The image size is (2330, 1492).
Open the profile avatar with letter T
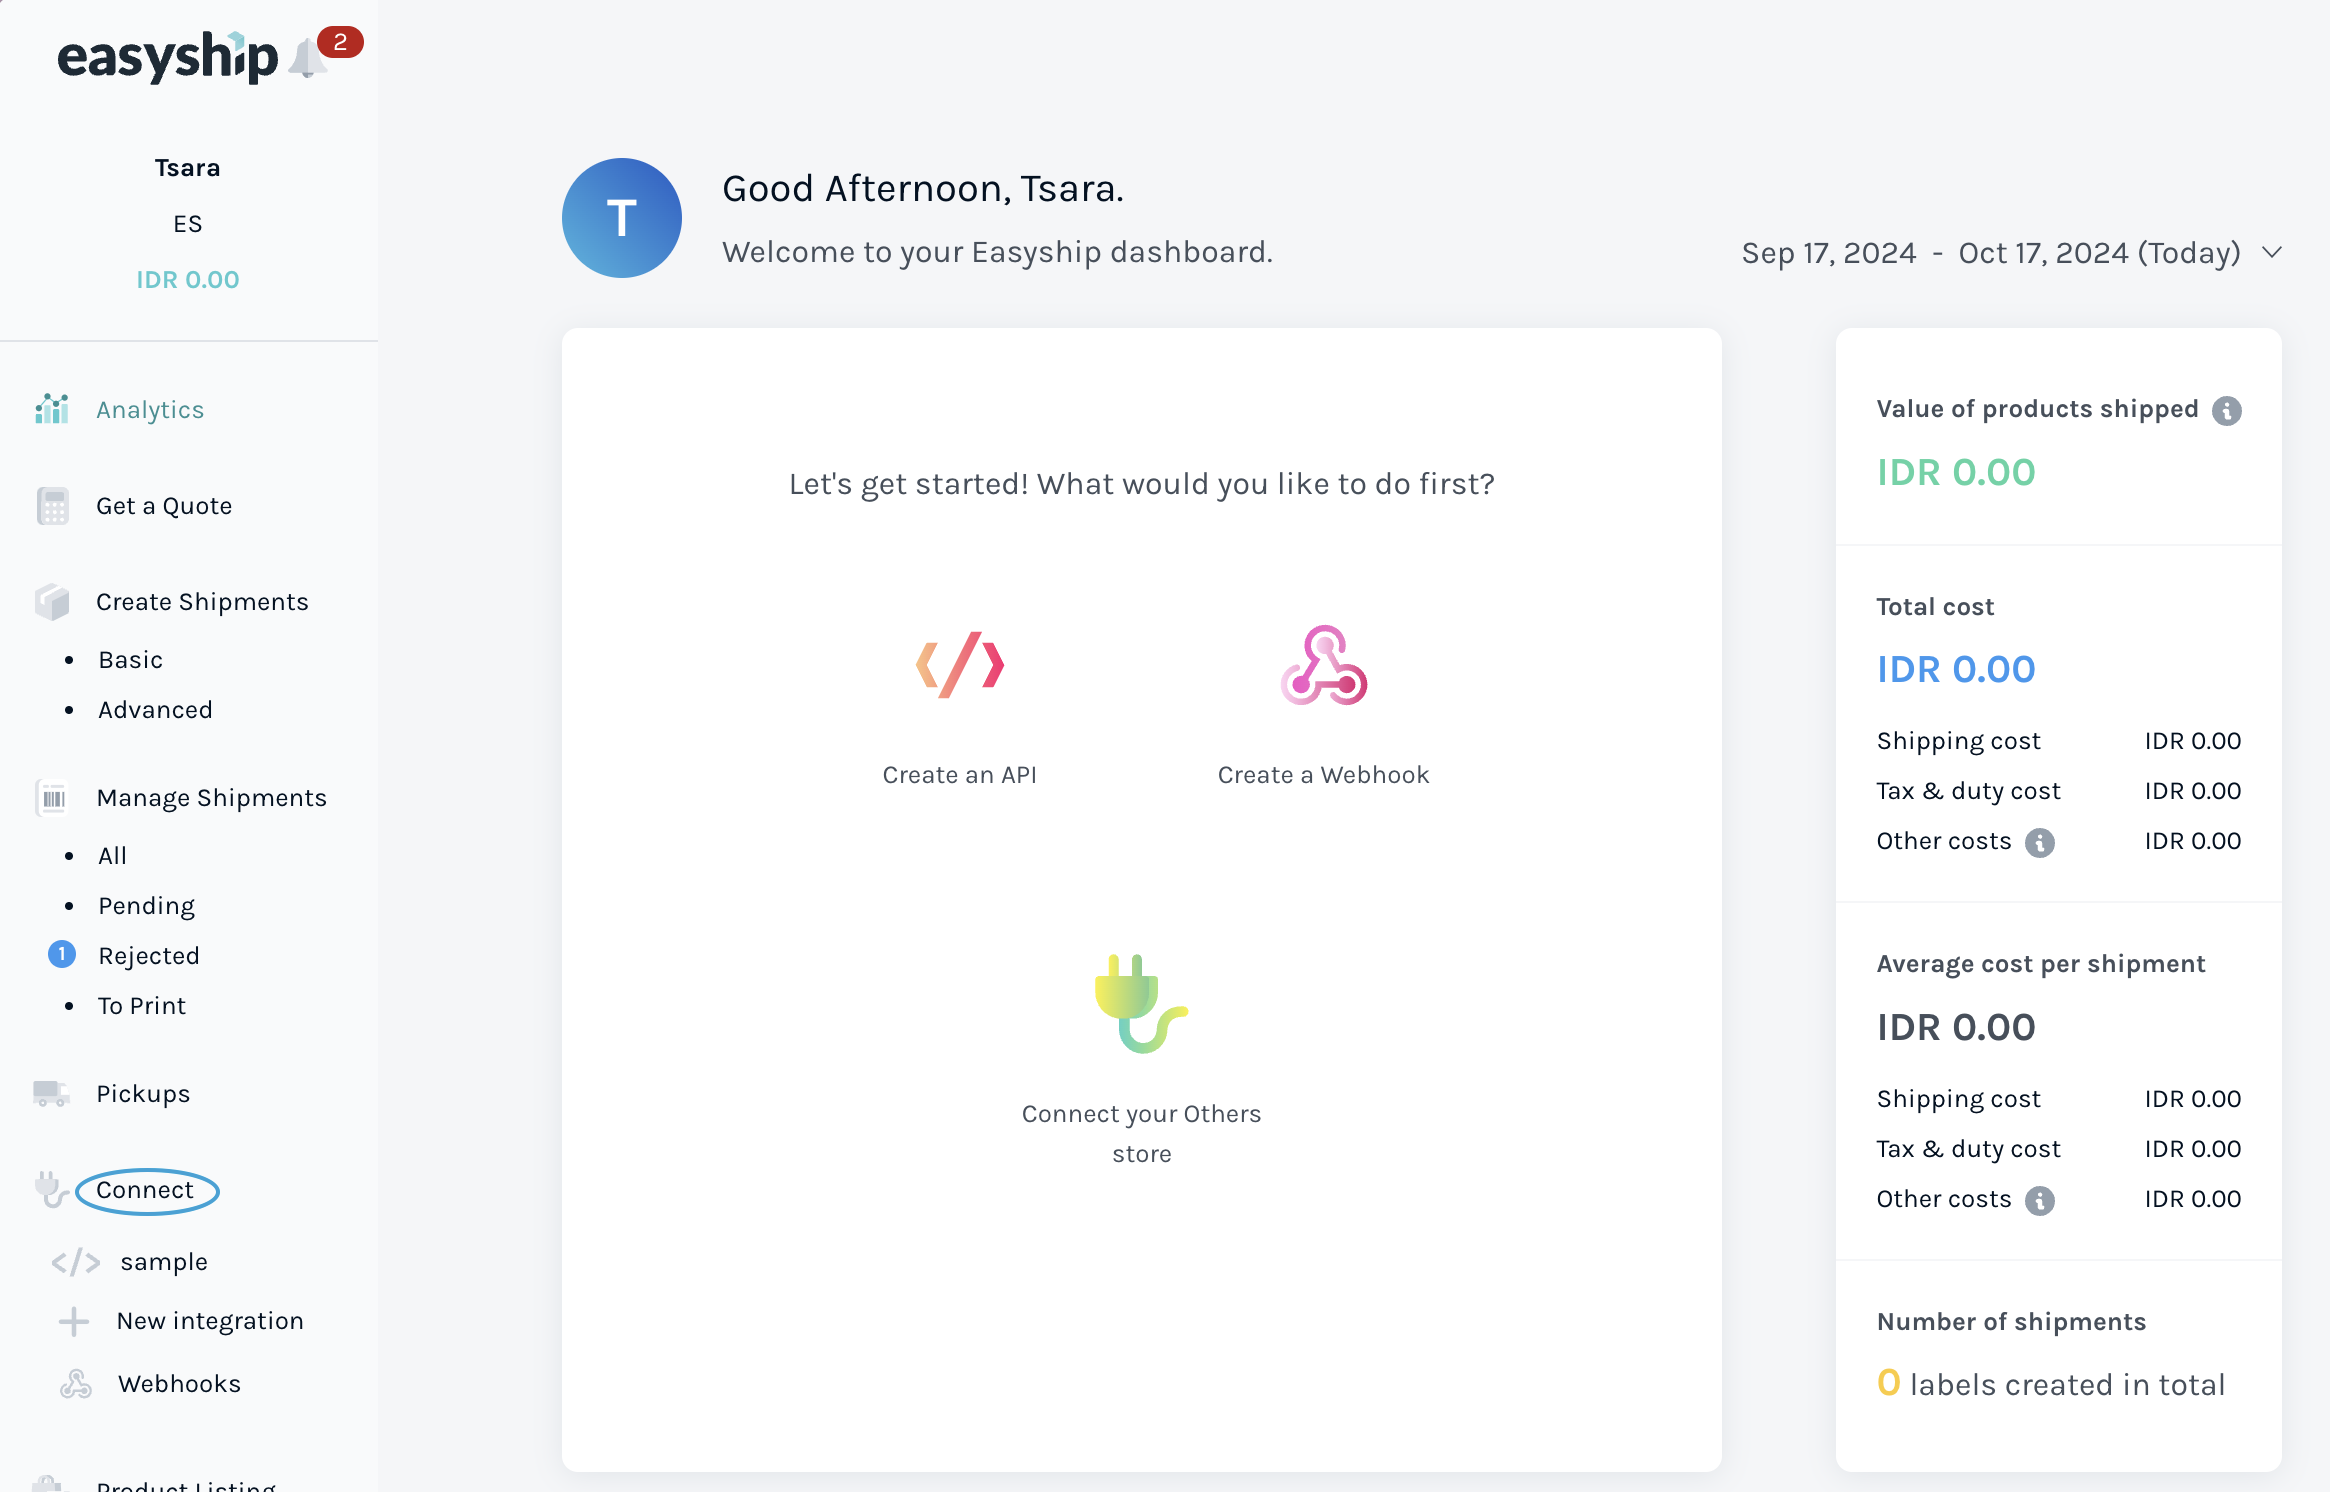click(622, 218)
